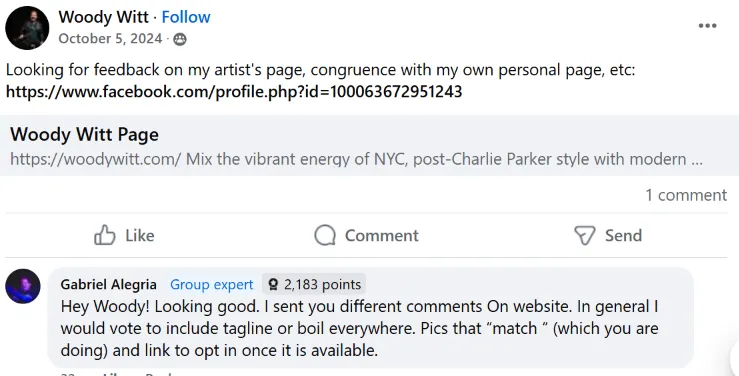Image resolution: width=739 pixels, height=376 pixels.
Task: Open the facebook.com profile.php URL link
Action: click(234, 91)
